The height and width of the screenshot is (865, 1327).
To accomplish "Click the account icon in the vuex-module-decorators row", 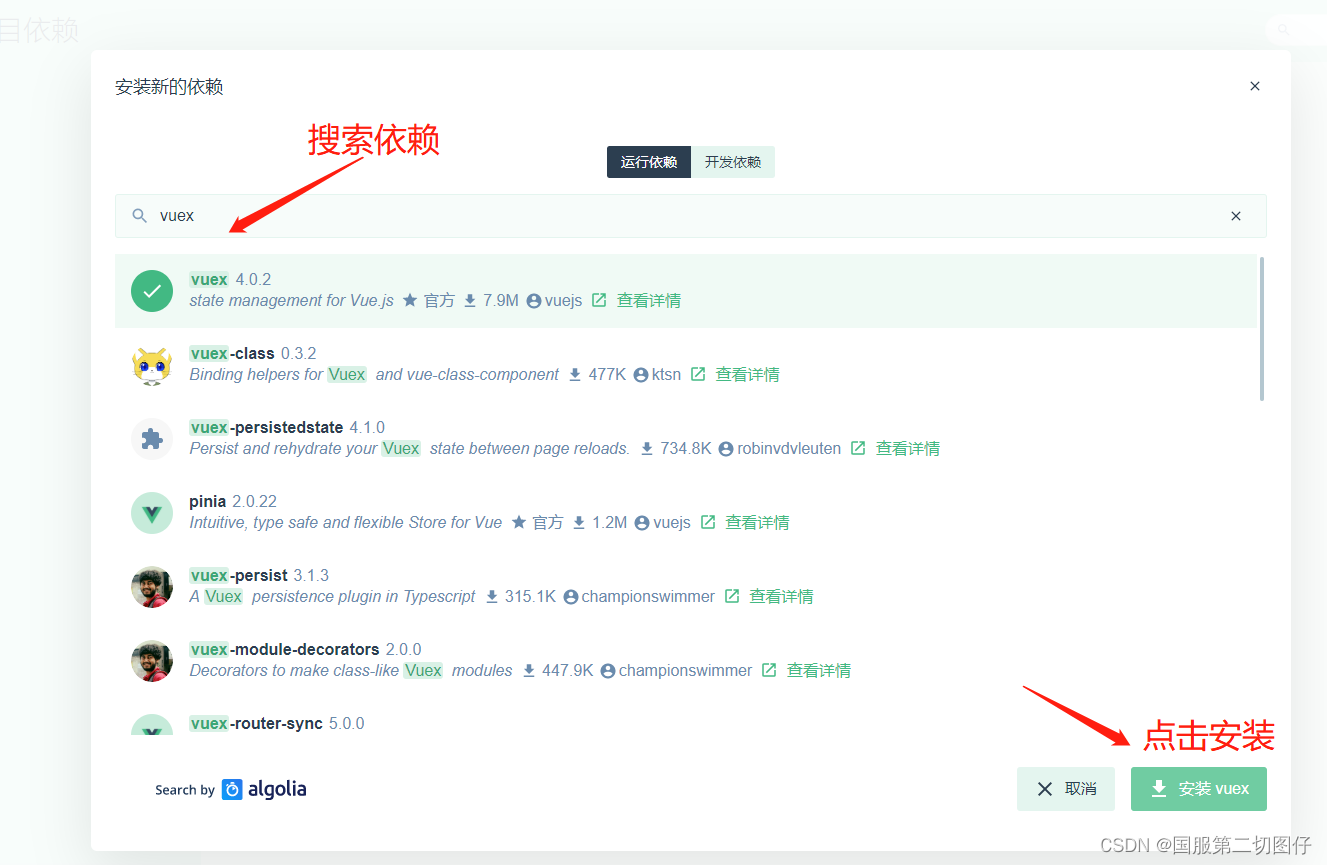I will (608, 670).
